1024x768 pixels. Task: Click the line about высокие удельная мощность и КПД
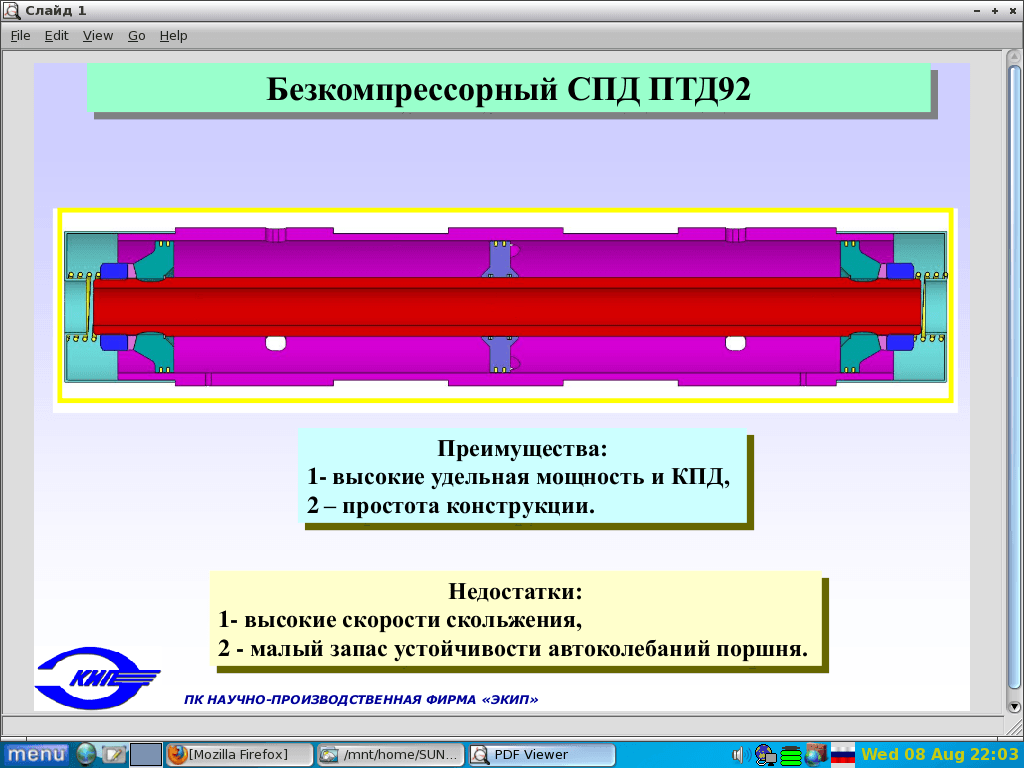(x=519, y=477)
